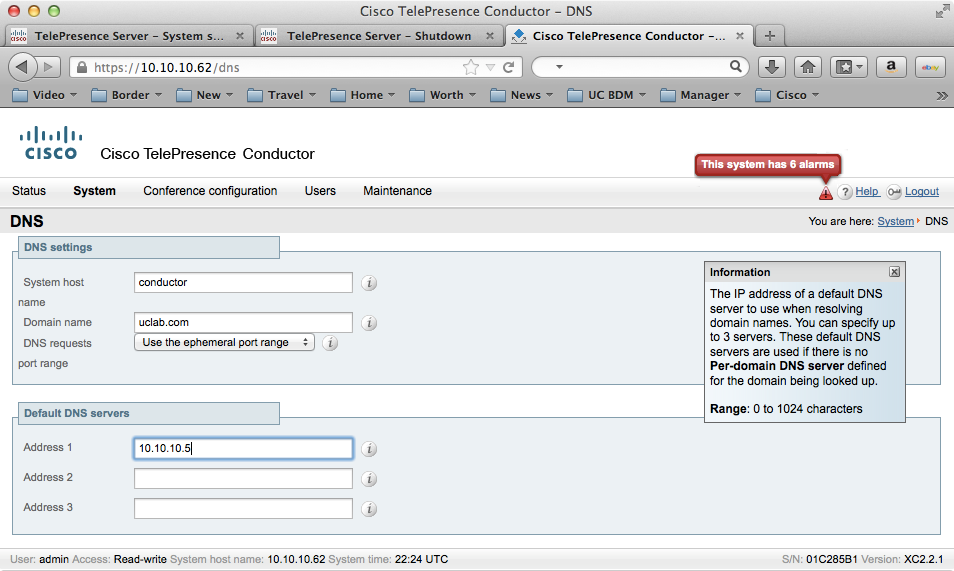954x571 pixels.
Task: Close the TelePresence Server Shutdown tab
Action: [490, 36]
